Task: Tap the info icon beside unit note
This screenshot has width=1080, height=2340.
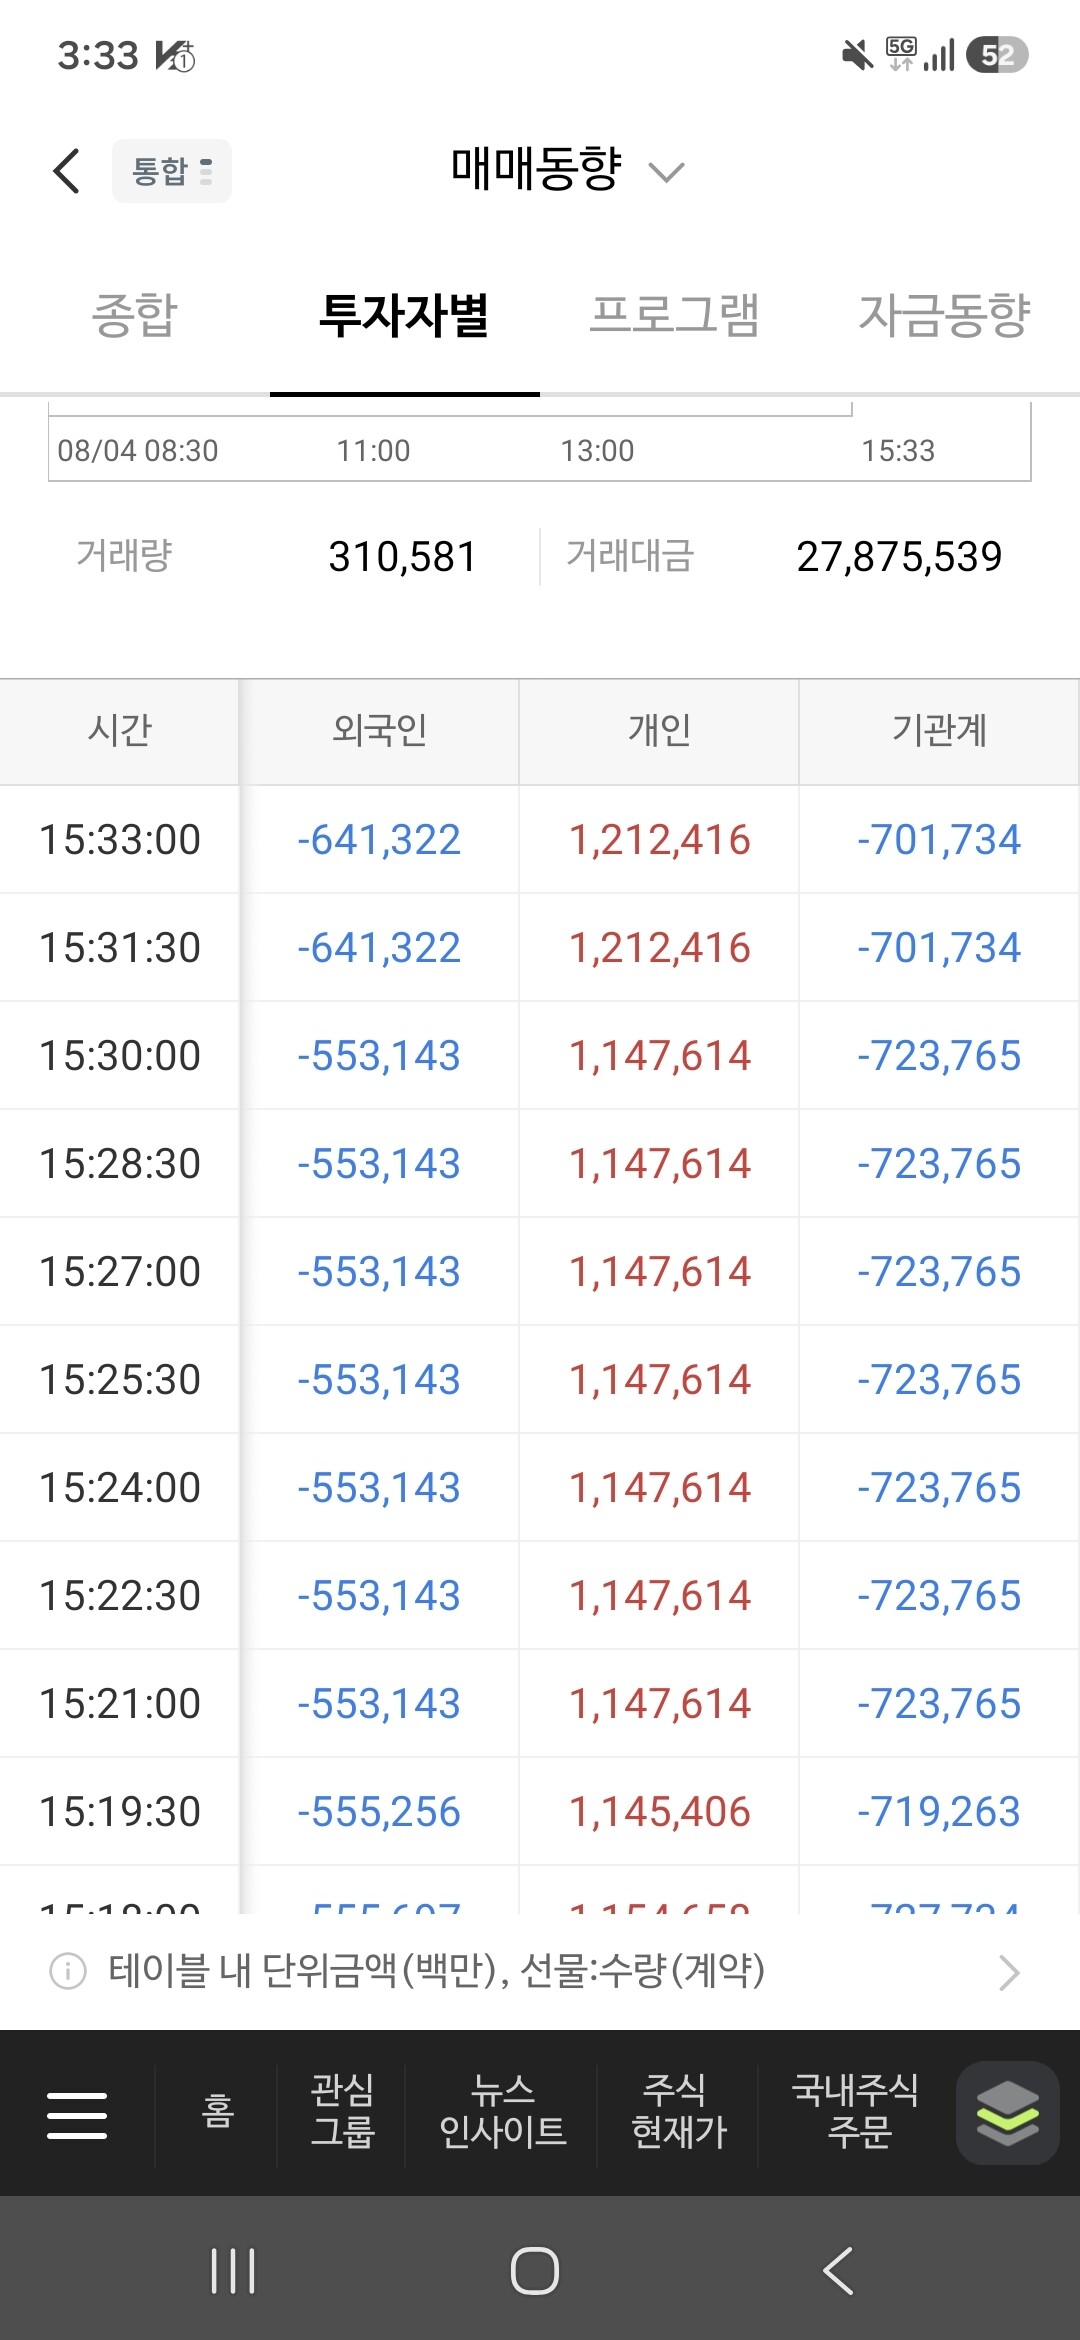Action: pos(68,1971)
